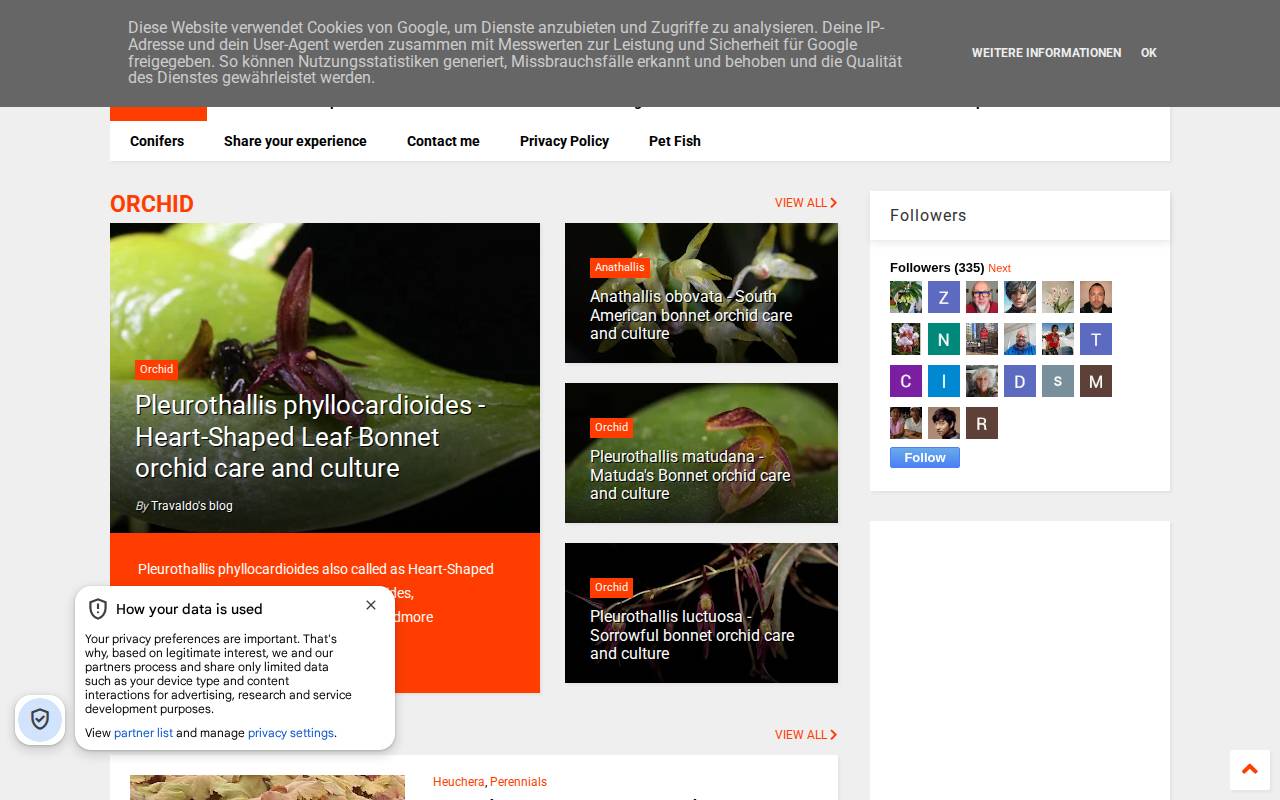Click the Heuchera category link
The width and height of the screenshot is (1280, 800).
click(x=459, y=782)
